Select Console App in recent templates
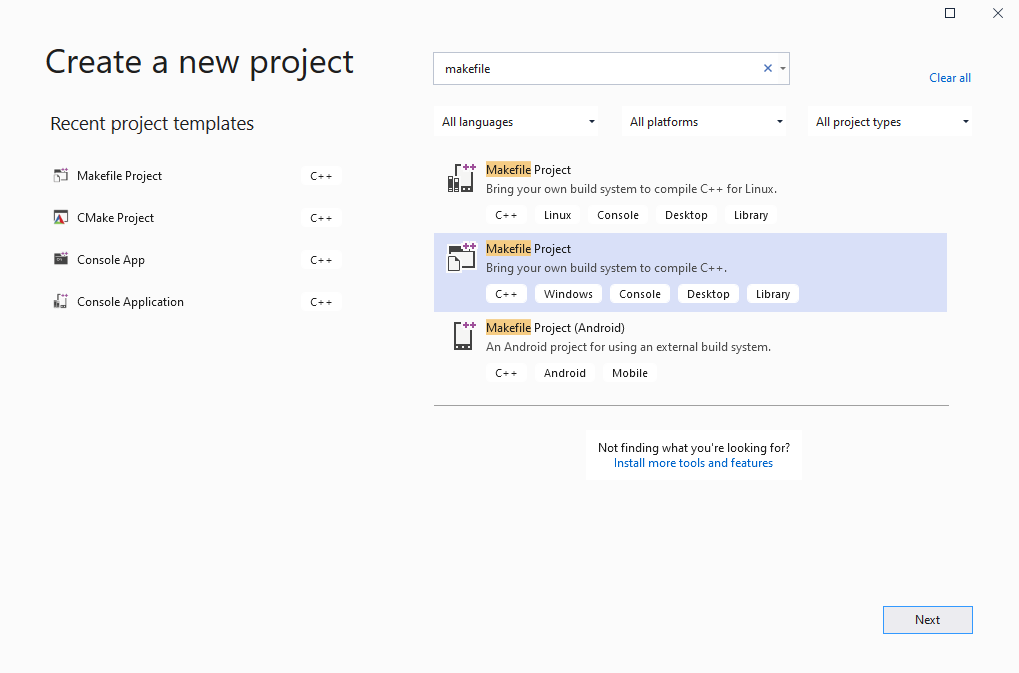1019x673 pixels. coord(110,260)
